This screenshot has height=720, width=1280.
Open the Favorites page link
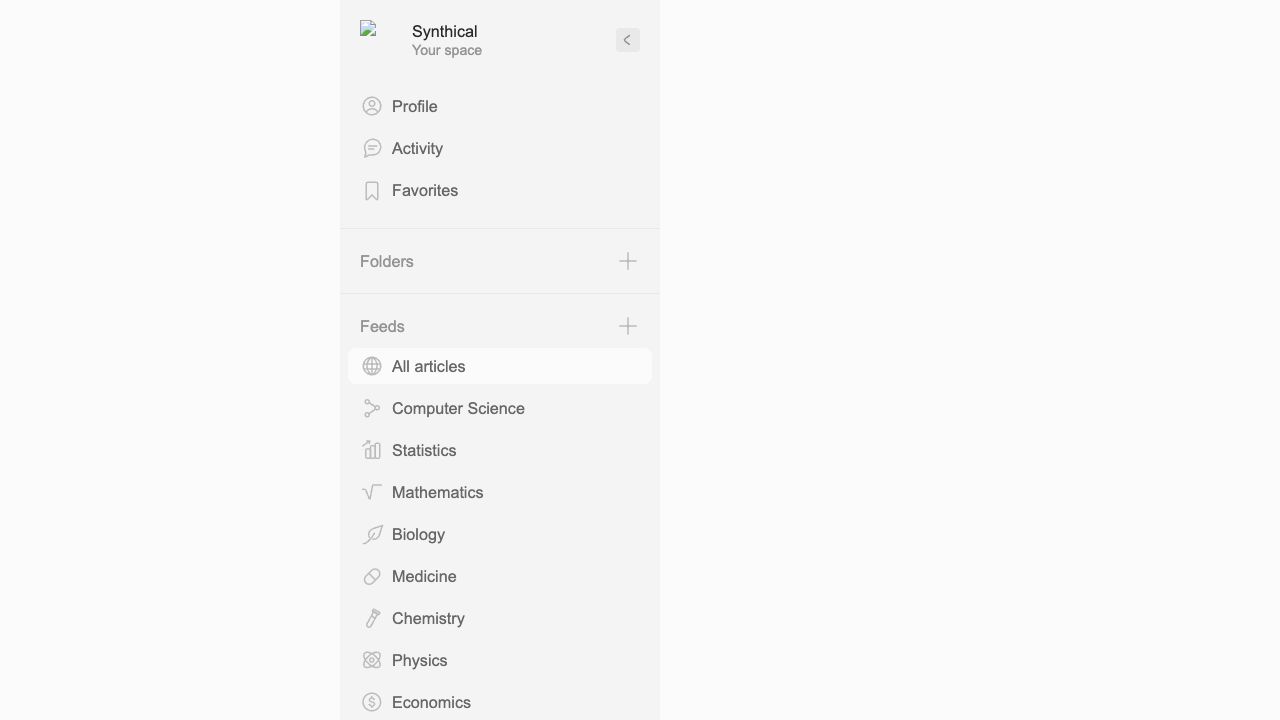tap(425, 190)
